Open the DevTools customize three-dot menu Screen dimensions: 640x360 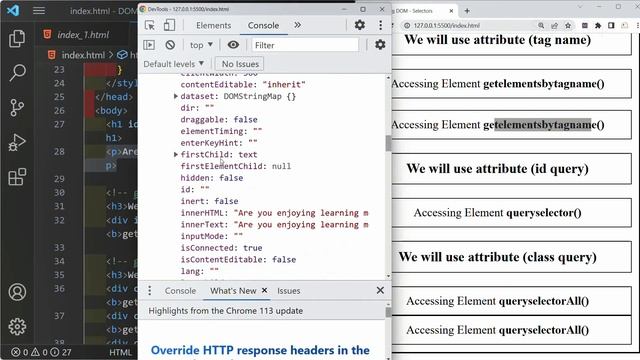click(380, 25)
